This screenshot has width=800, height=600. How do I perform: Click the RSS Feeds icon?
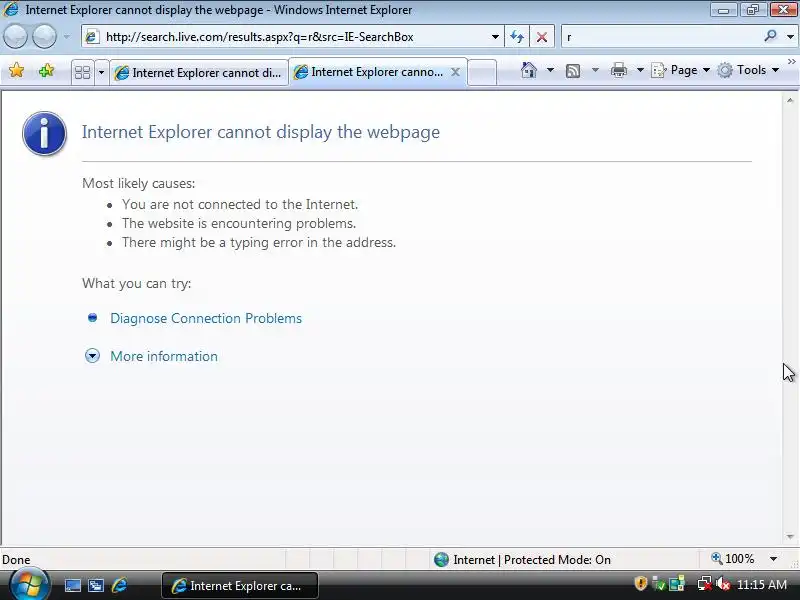coord(573,70)
